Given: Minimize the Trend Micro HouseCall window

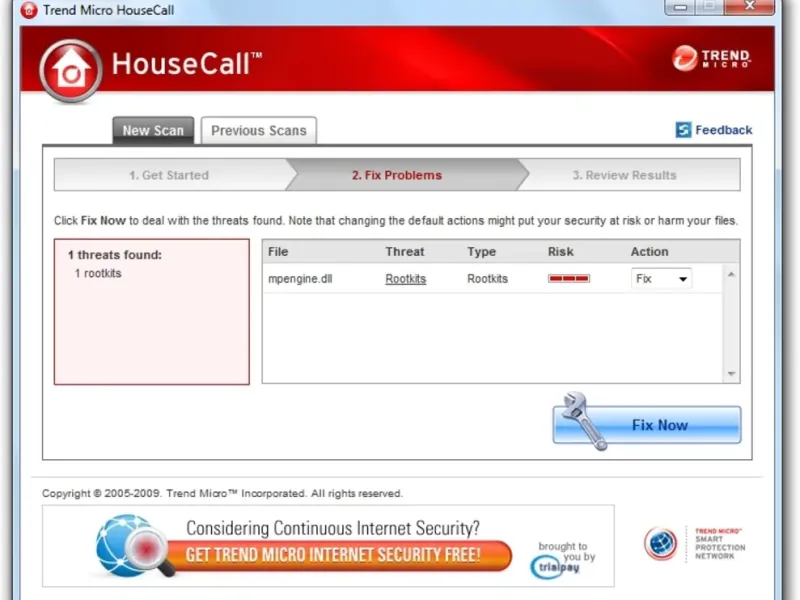Looking at the screenshot, I should (680, 7).
